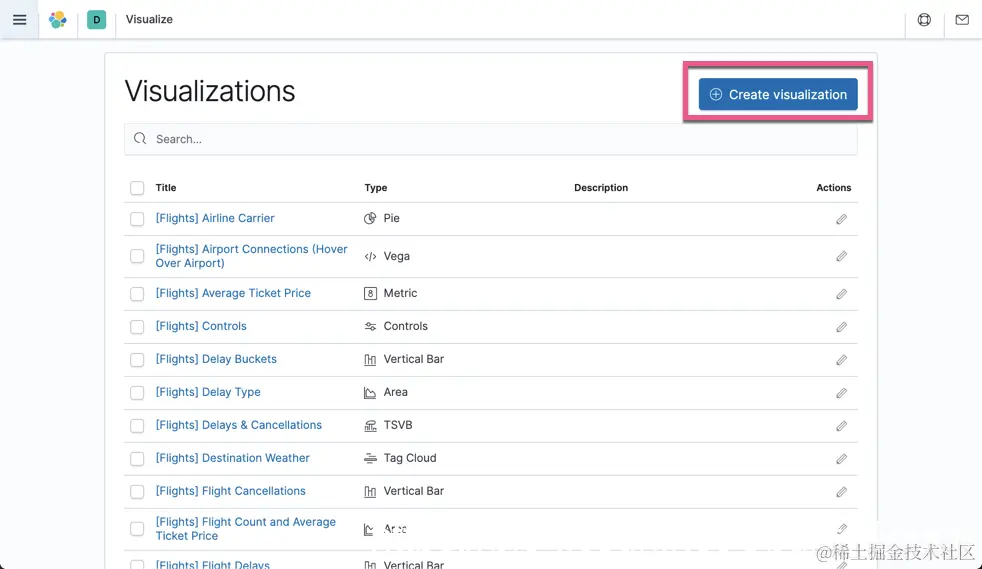Check the Airport Connections row checkbox

(x=137, y=256)
